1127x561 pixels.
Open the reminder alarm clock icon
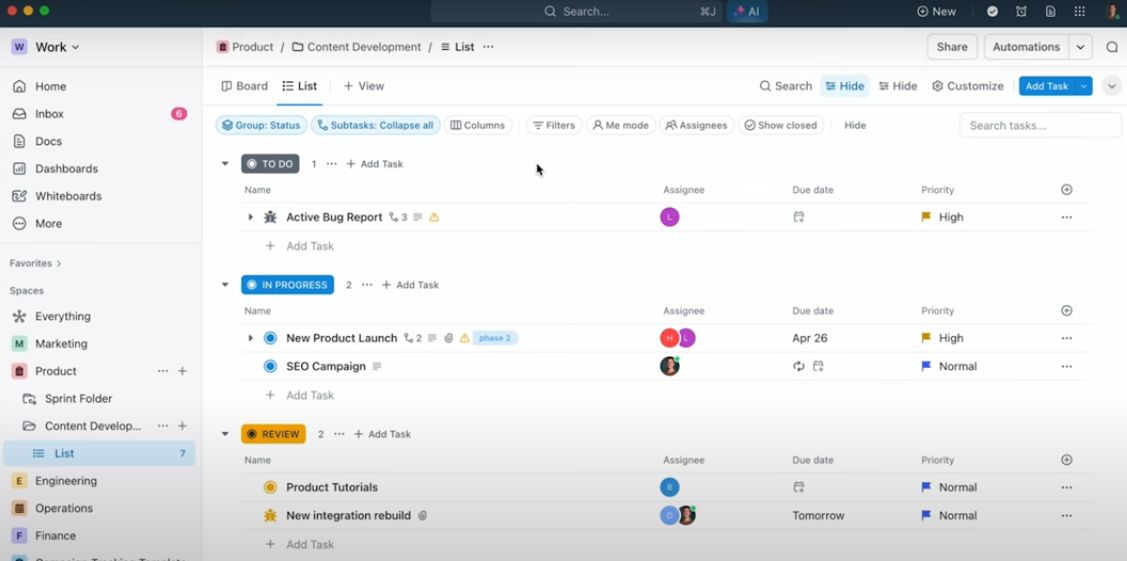tap(1021, 11)
